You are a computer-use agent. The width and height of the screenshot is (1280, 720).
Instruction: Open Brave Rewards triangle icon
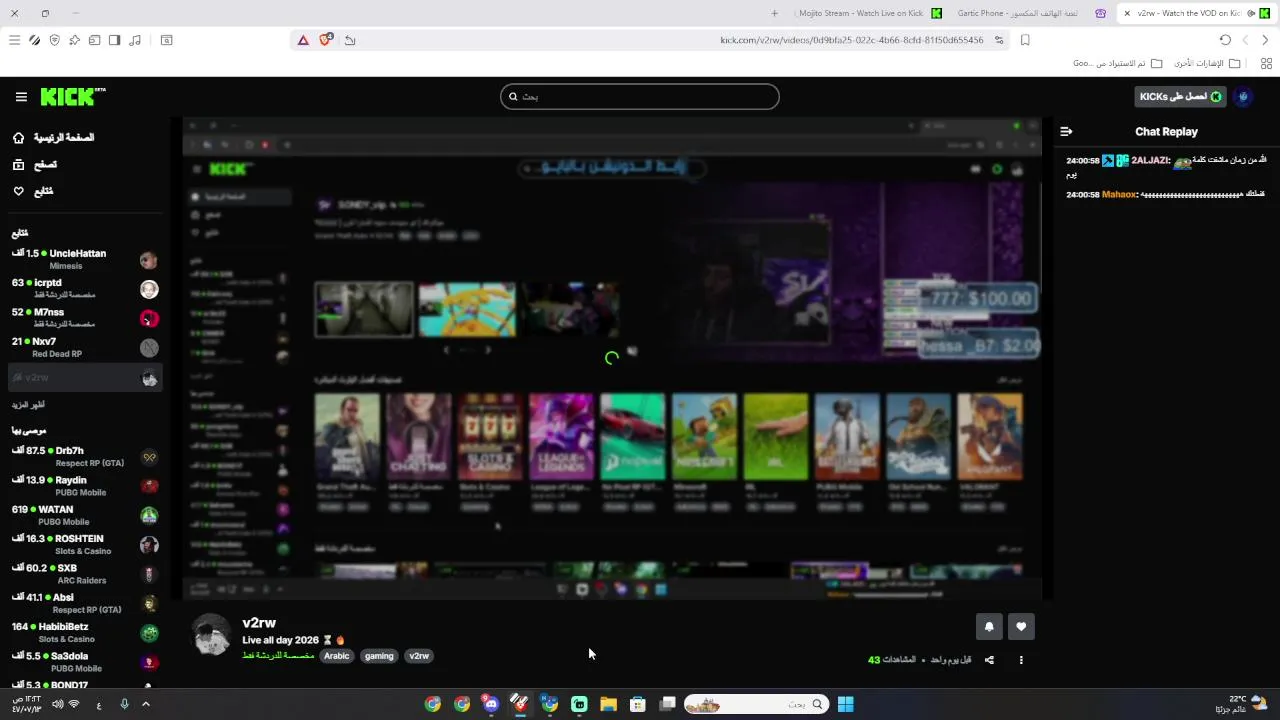[303, 40]
